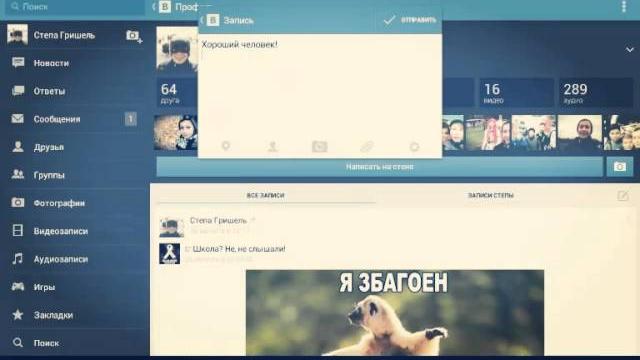Image resolution: width=640 pixels, height=360 pixels.
Task: Open the Сообщения envelope icon
Action: pos(18,119)
